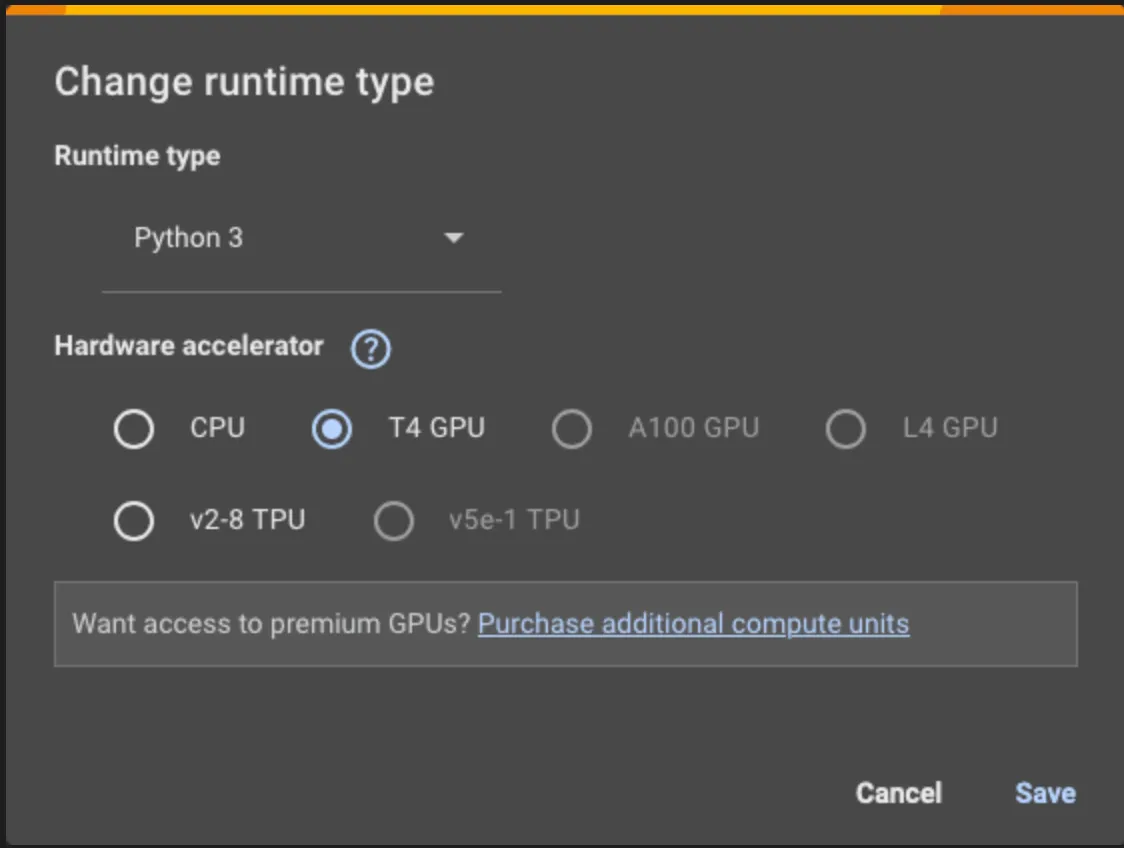This screenshot has height=848, width=1124.
Task: Select the CPU hardware accelerator
Action: (134, 429)
